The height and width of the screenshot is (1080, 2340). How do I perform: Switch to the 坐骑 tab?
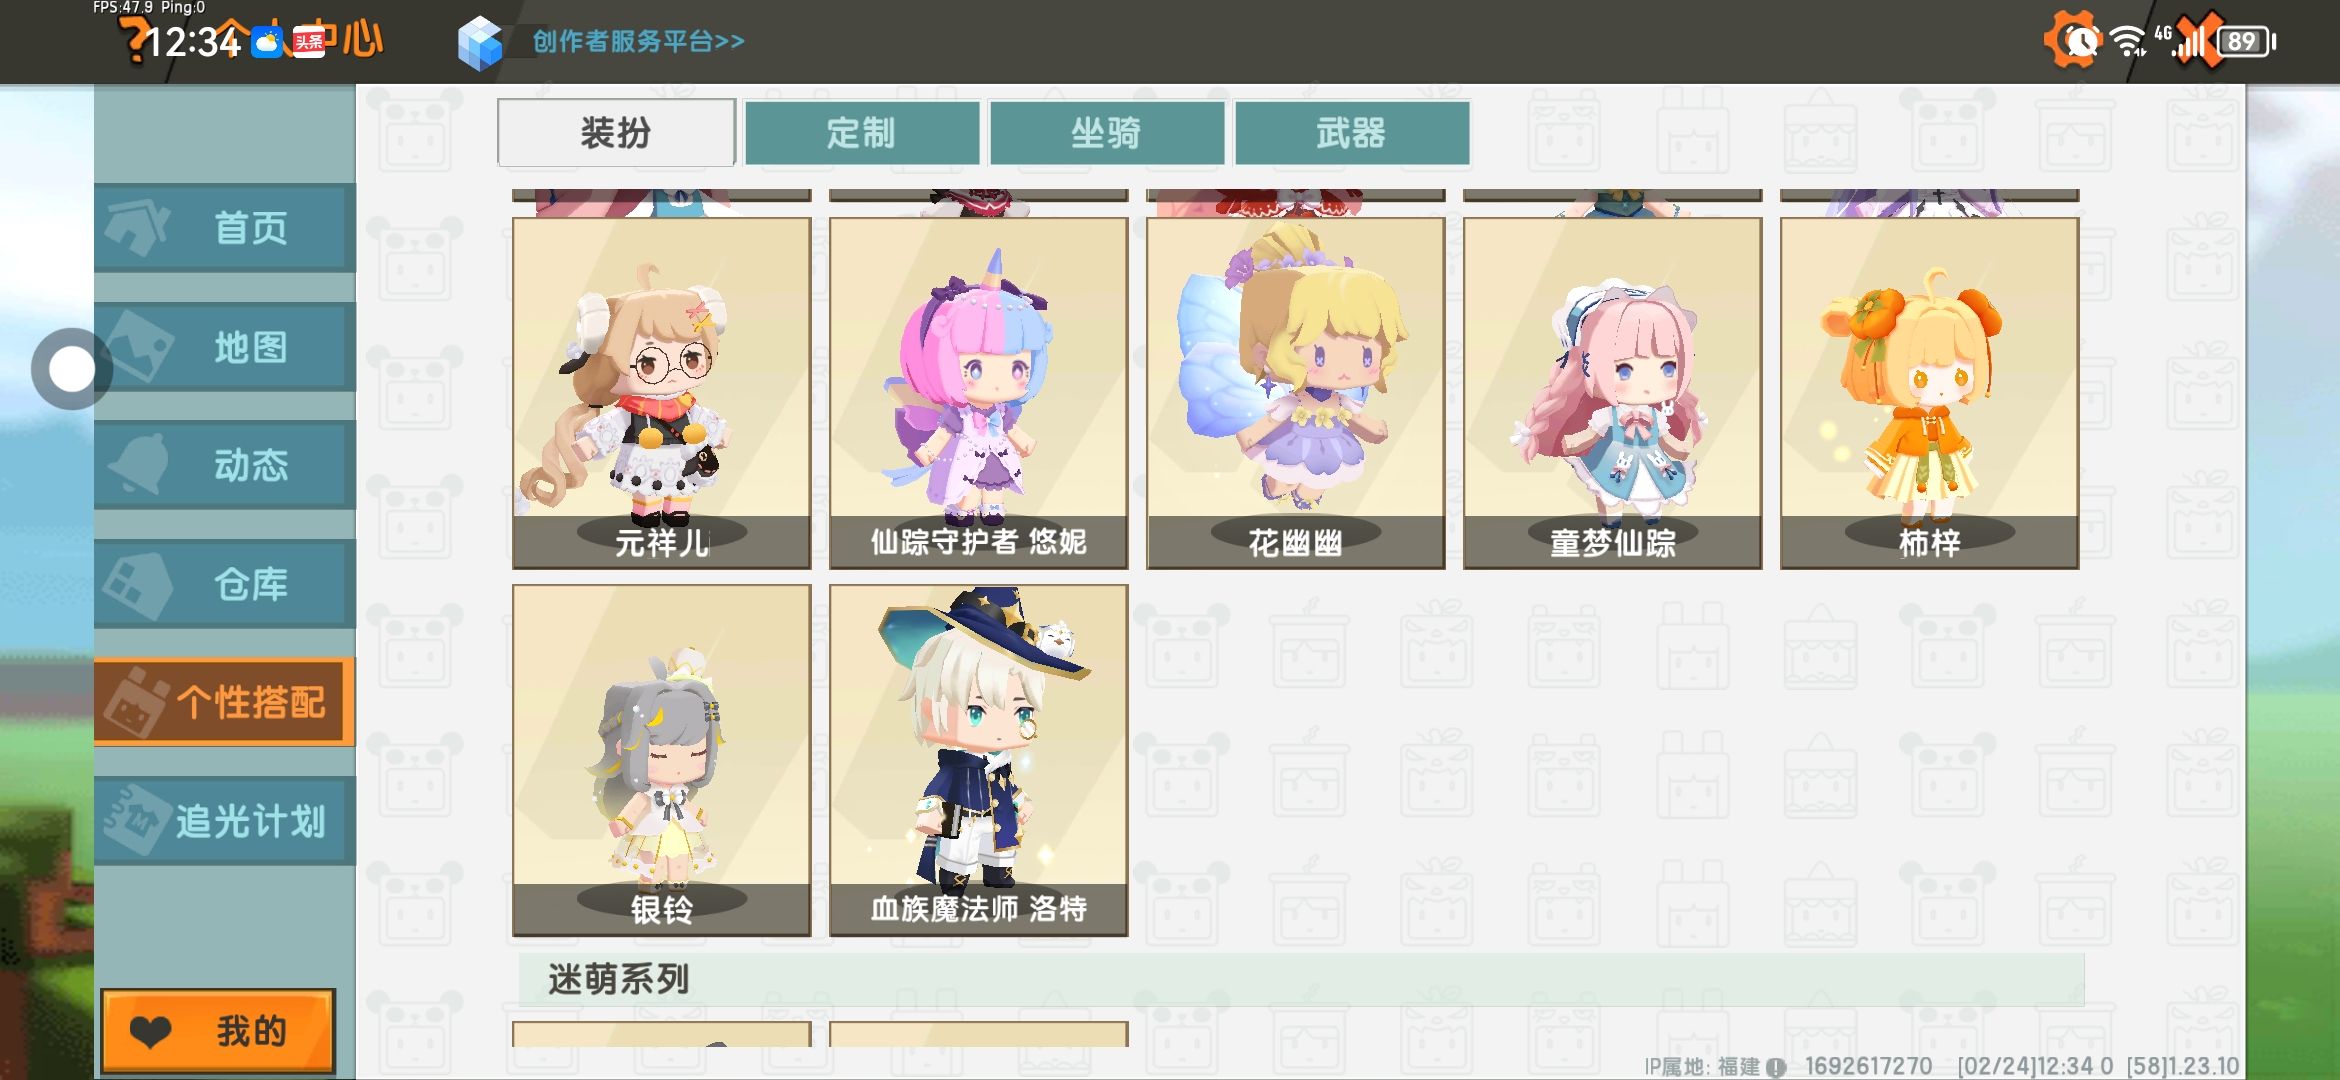pos(1107,132)
